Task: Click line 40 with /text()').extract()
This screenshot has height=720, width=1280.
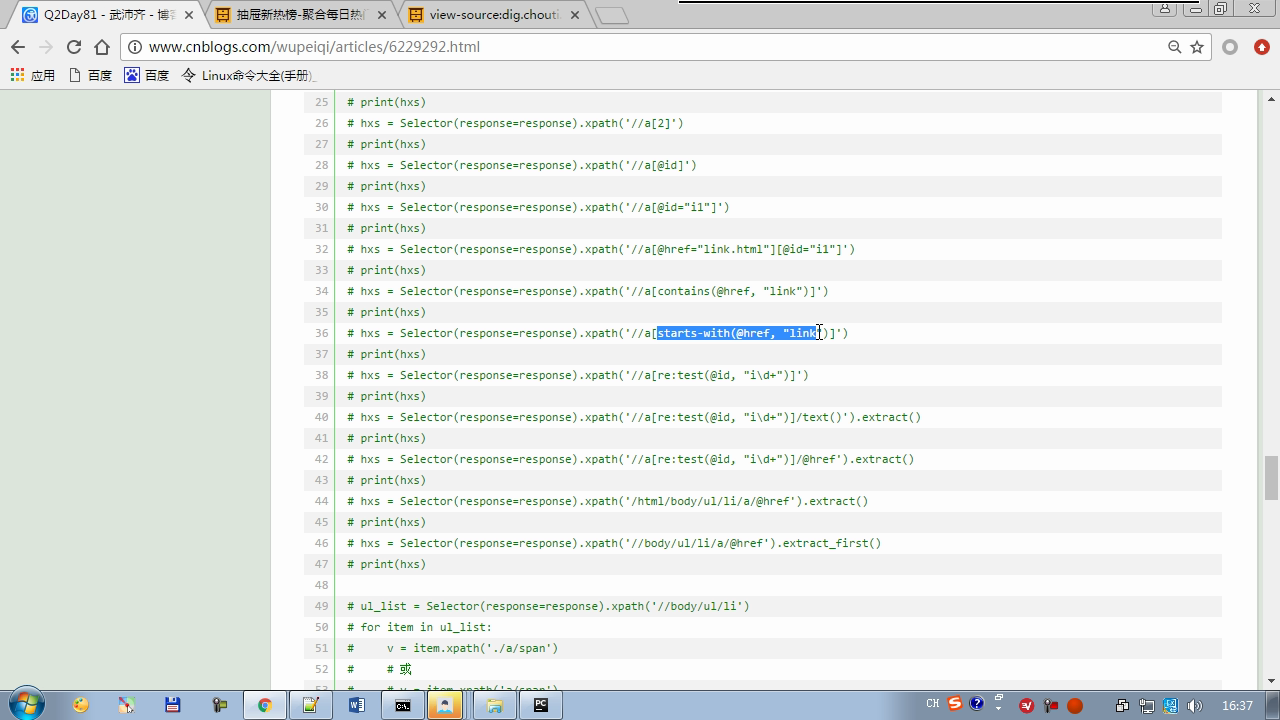Action: 634,417
